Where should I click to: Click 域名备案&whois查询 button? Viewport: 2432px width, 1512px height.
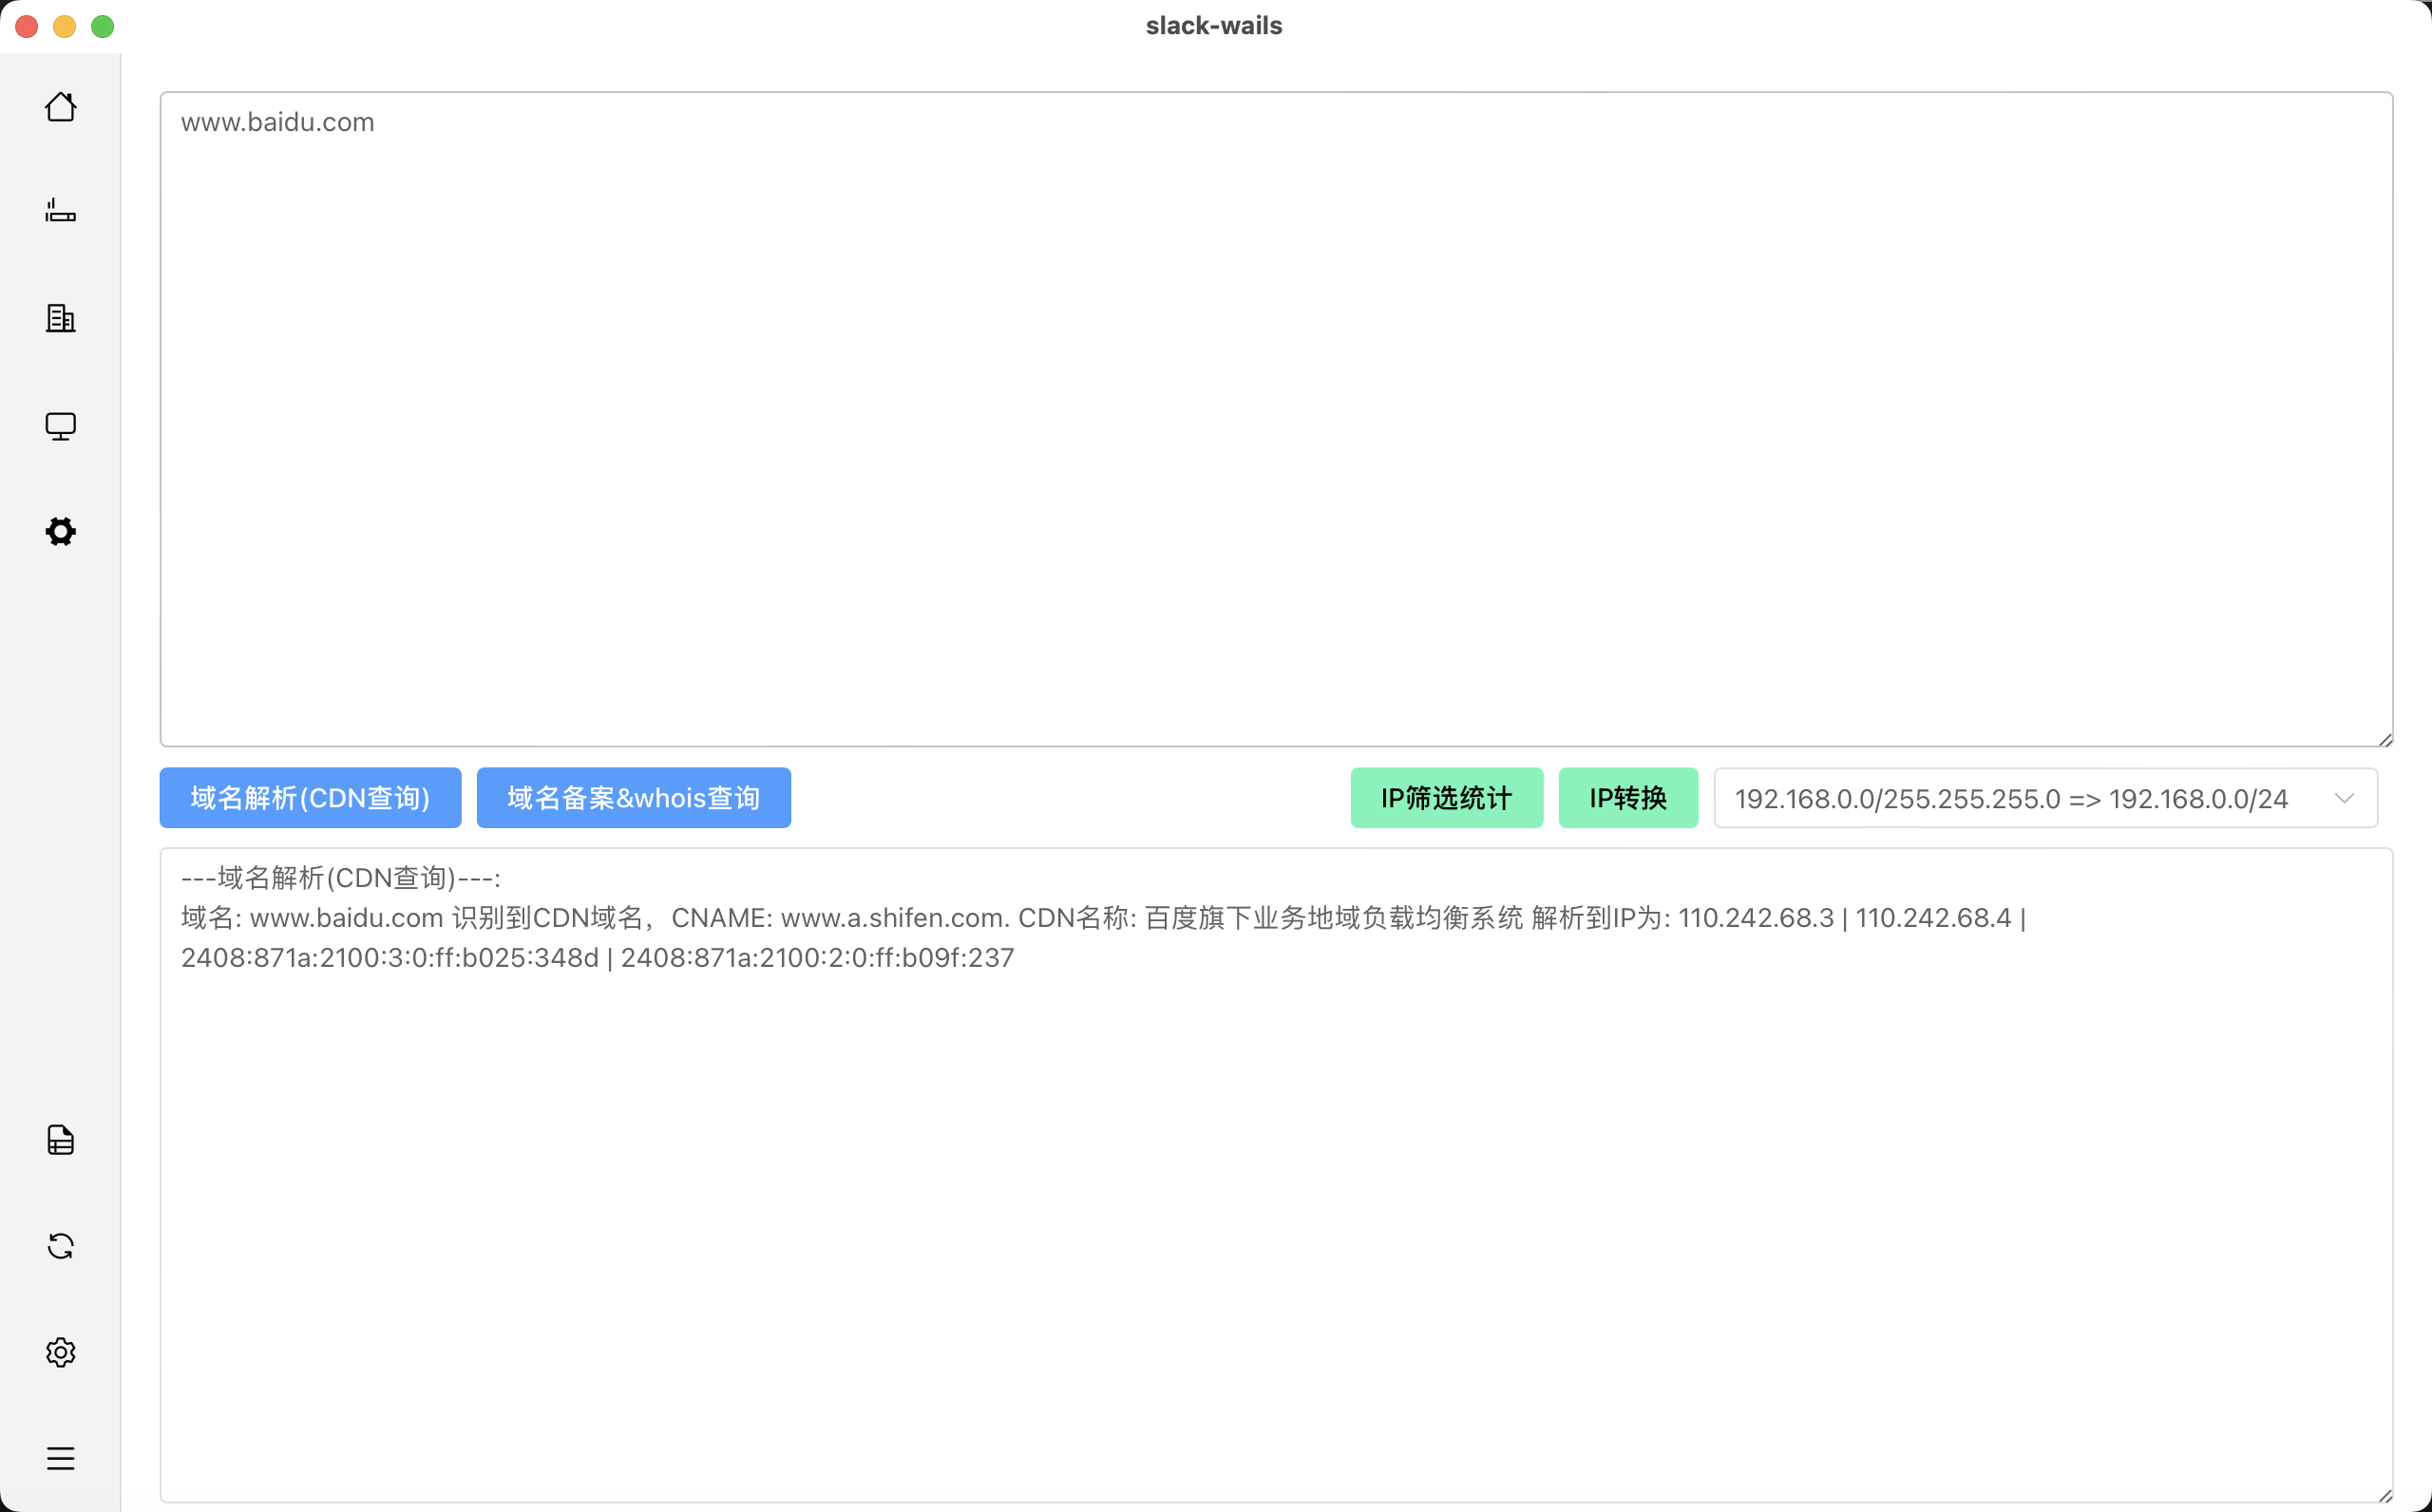(x=633, y=798)
